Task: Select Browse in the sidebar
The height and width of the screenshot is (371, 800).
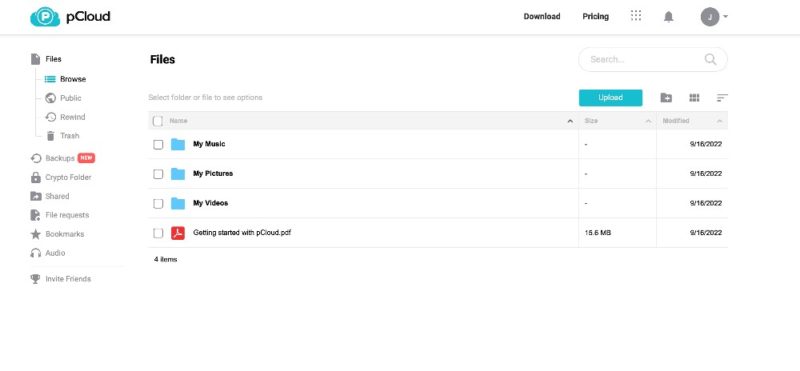Action: 73,79
